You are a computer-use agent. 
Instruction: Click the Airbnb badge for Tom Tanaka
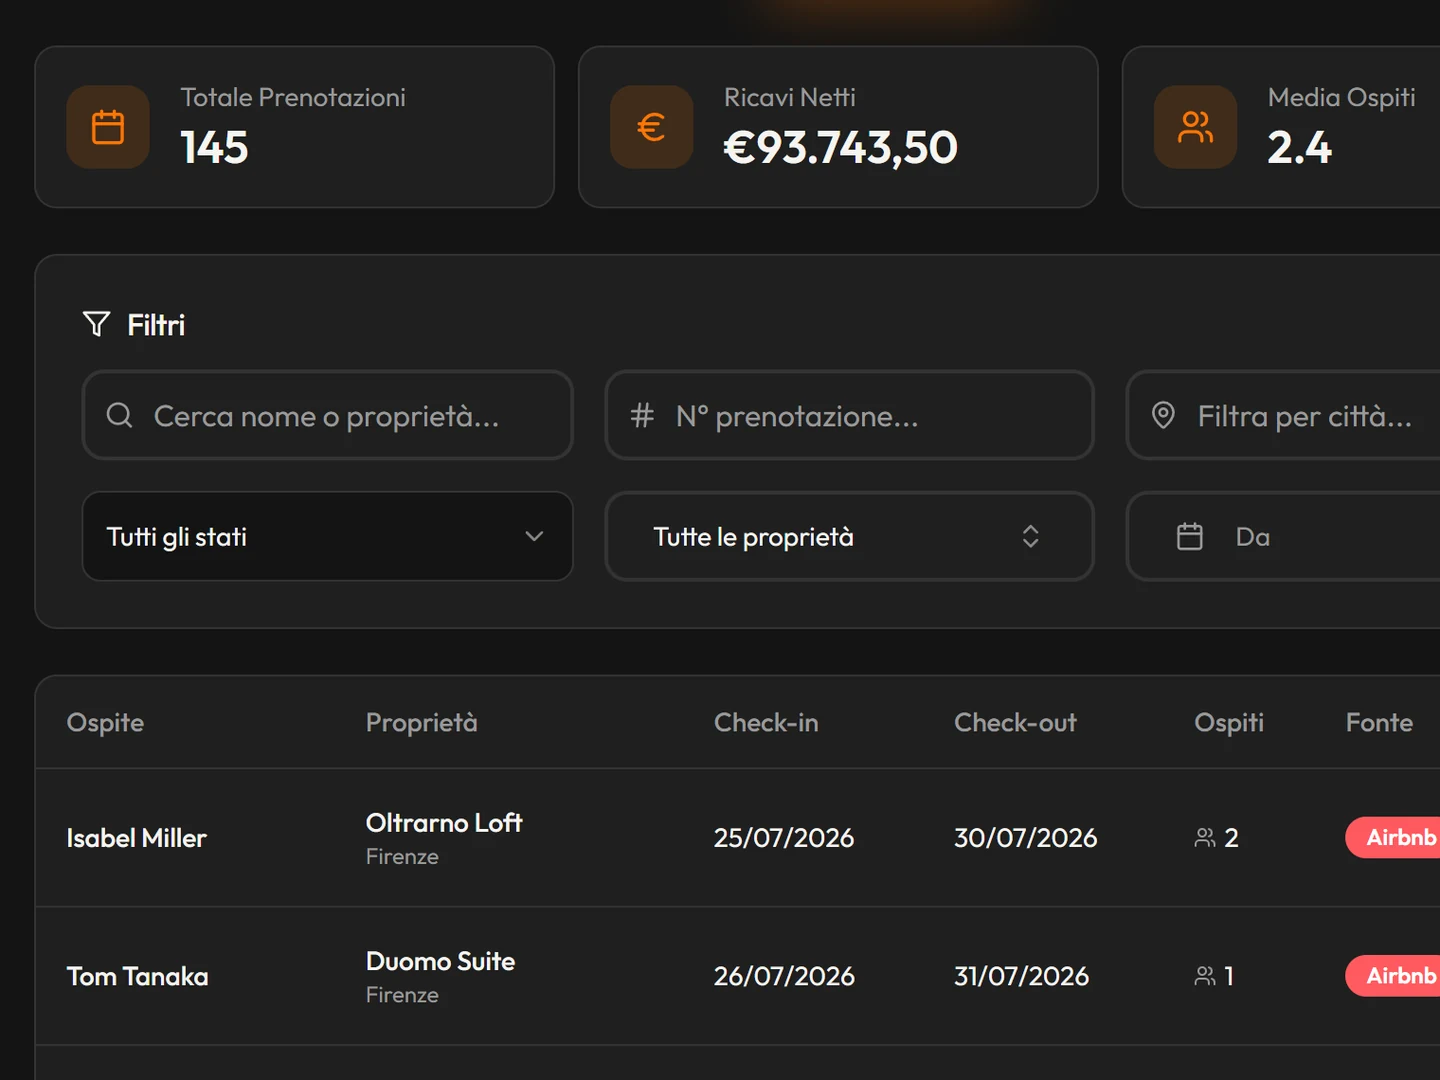click(x=1393, y=976)
